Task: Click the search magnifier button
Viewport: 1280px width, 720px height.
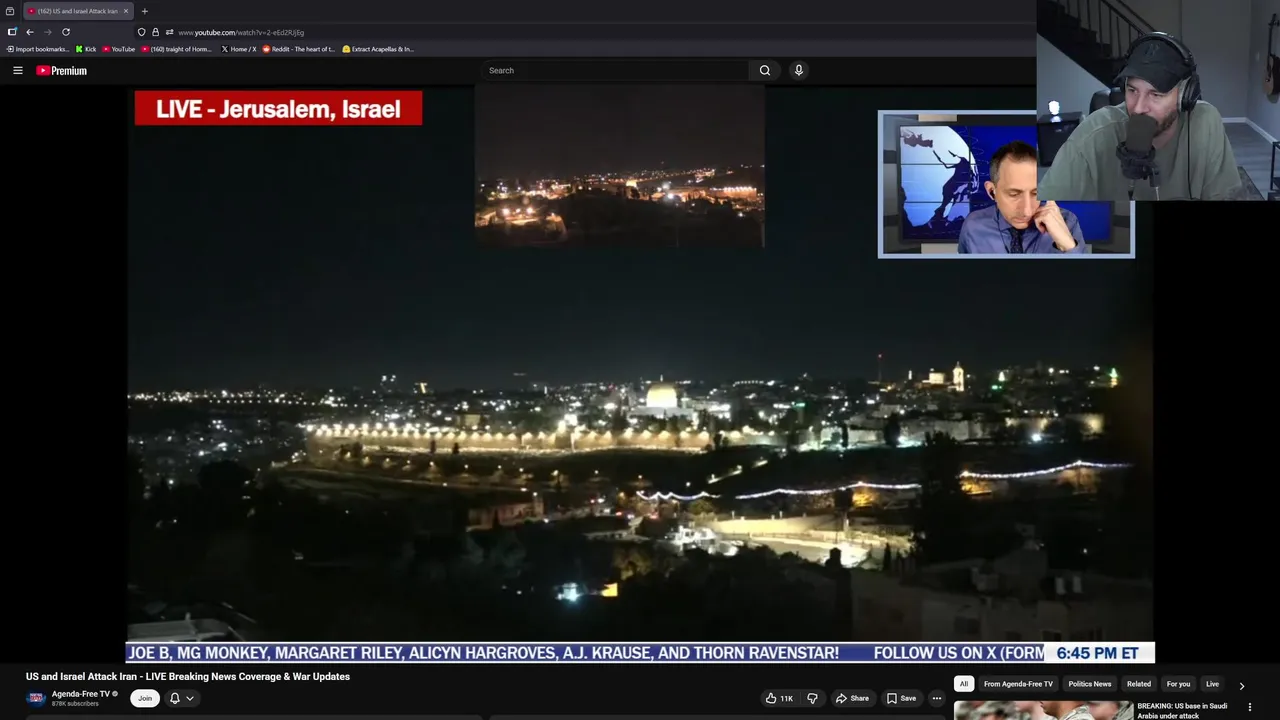Action: click(x=765, y=70)
